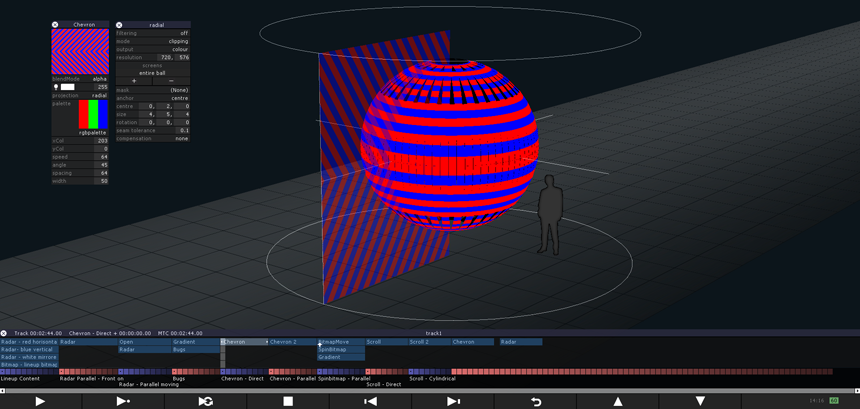The height and width of the screenshot is (409, 860).
Task: Jump to 'Radar Parallel - Front on' section label
Action: [92, 378]
